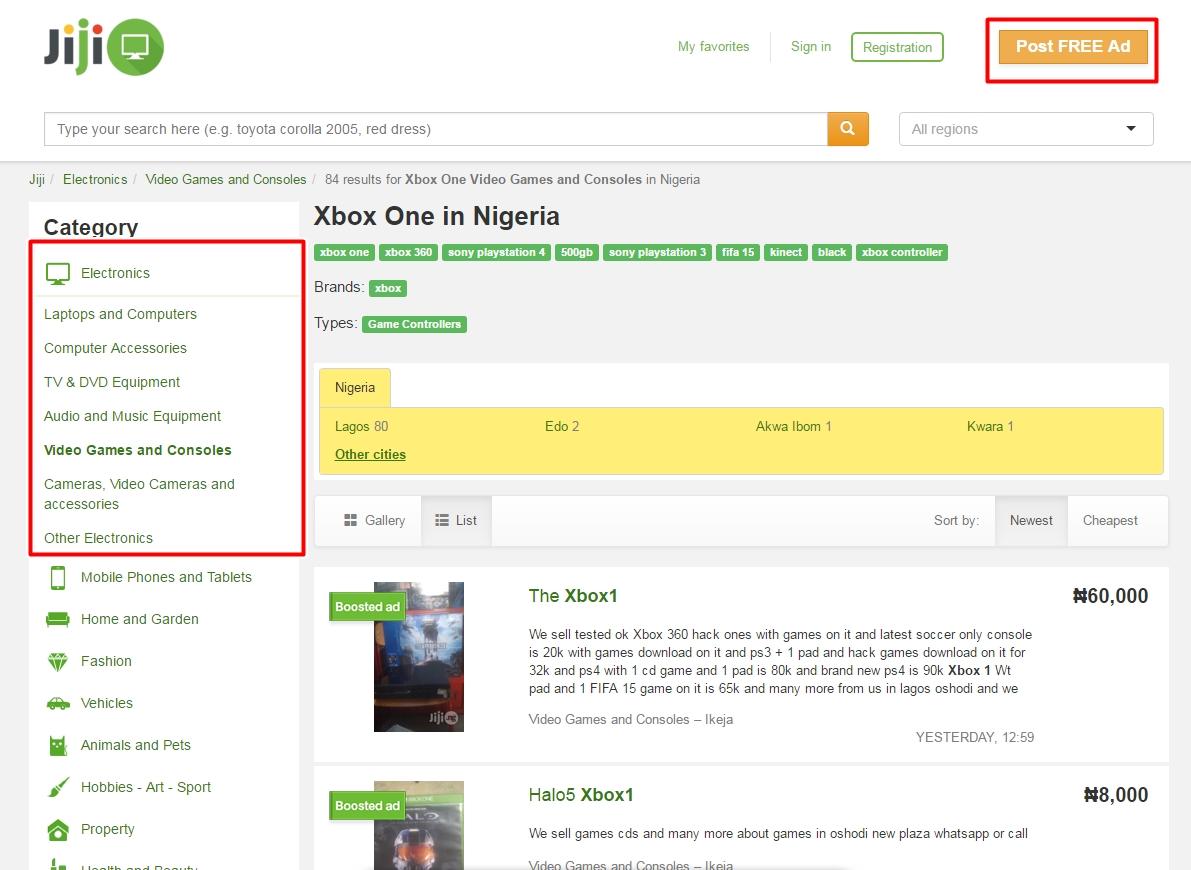Click the Electronics monitor icon
This screenshot has height=870, width=1191.
(58, 274)
